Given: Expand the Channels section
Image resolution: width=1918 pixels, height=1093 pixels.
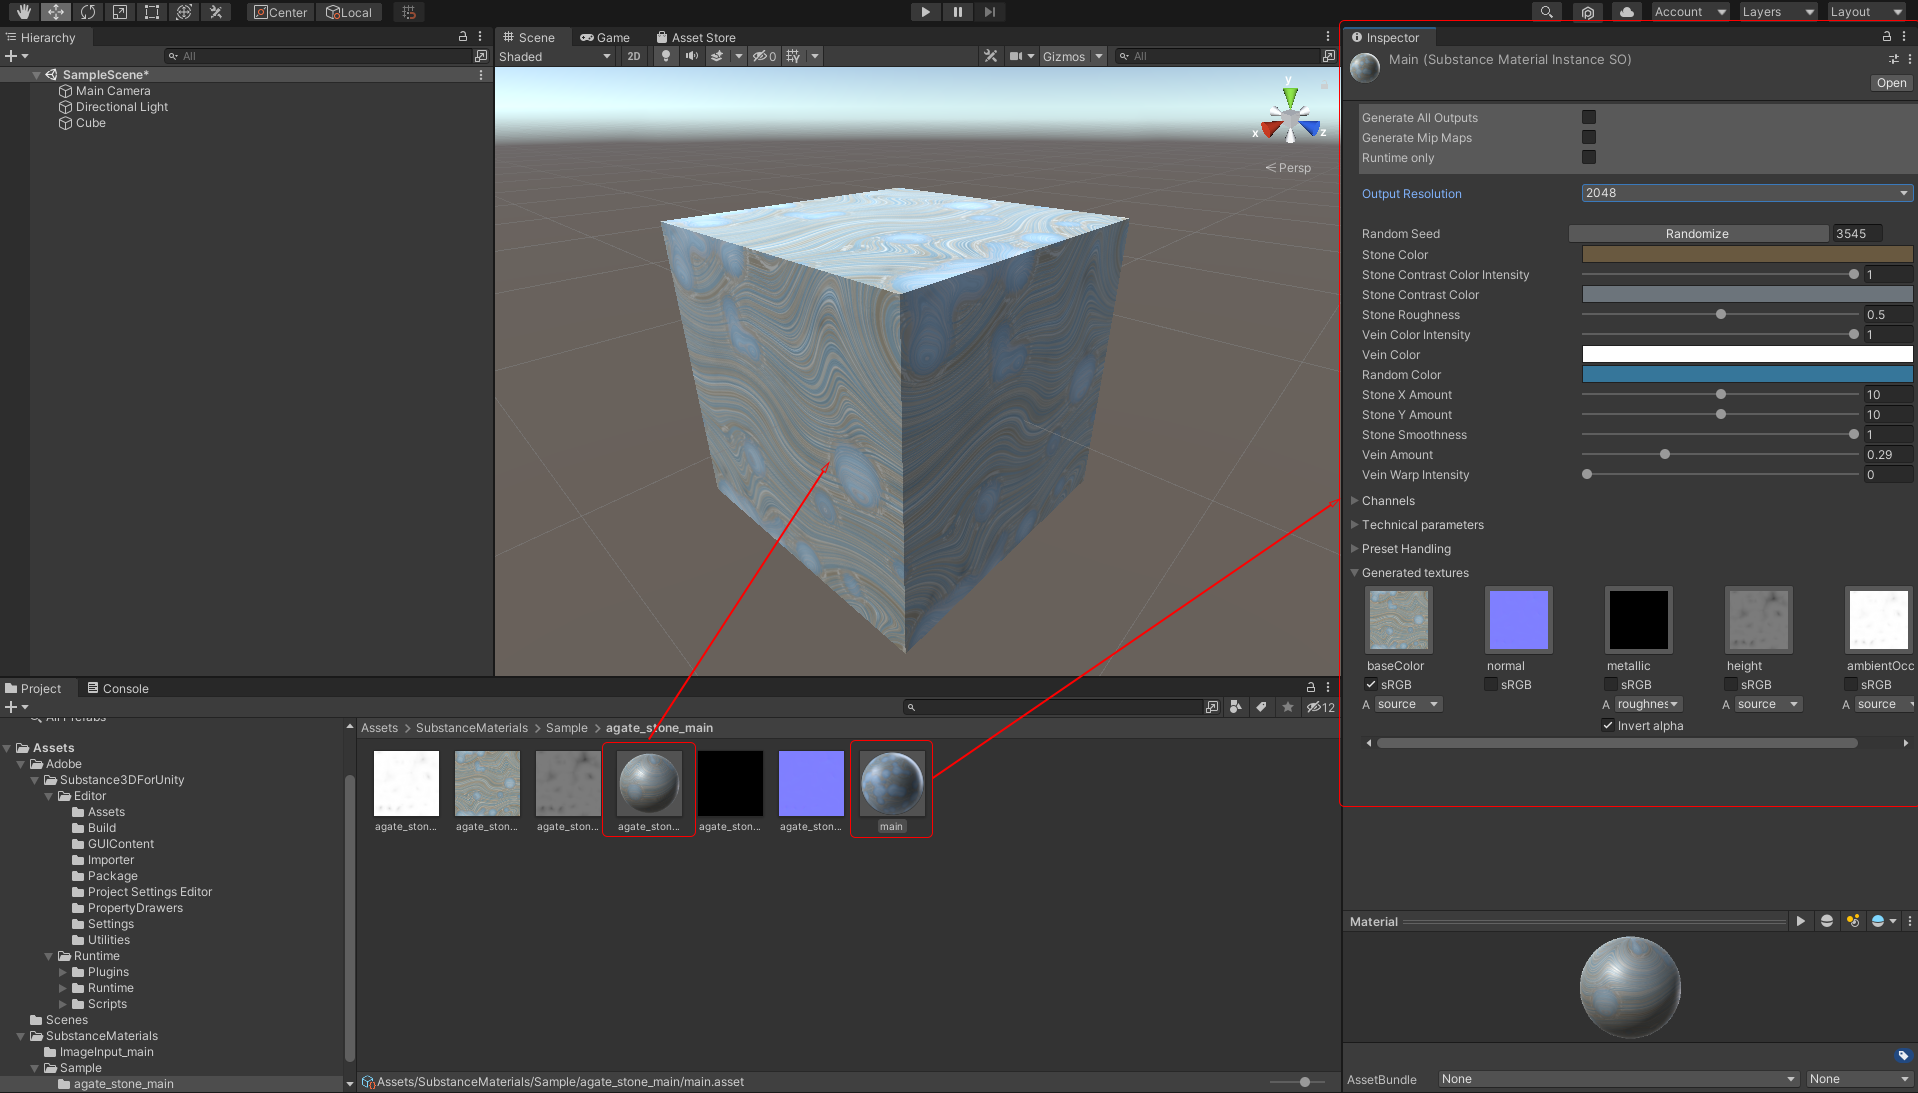Looking at the screenshot, I should [1388, 501].
